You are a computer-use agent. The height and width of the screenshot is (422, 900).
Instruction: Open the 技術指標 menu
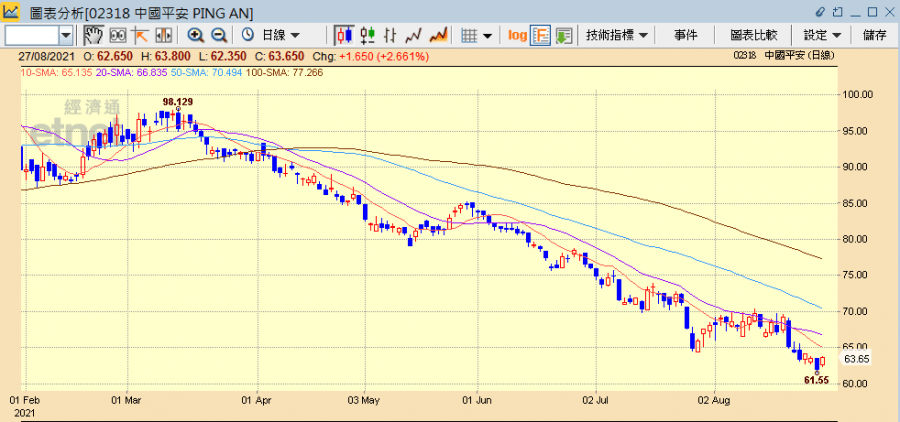click(617, 35)
